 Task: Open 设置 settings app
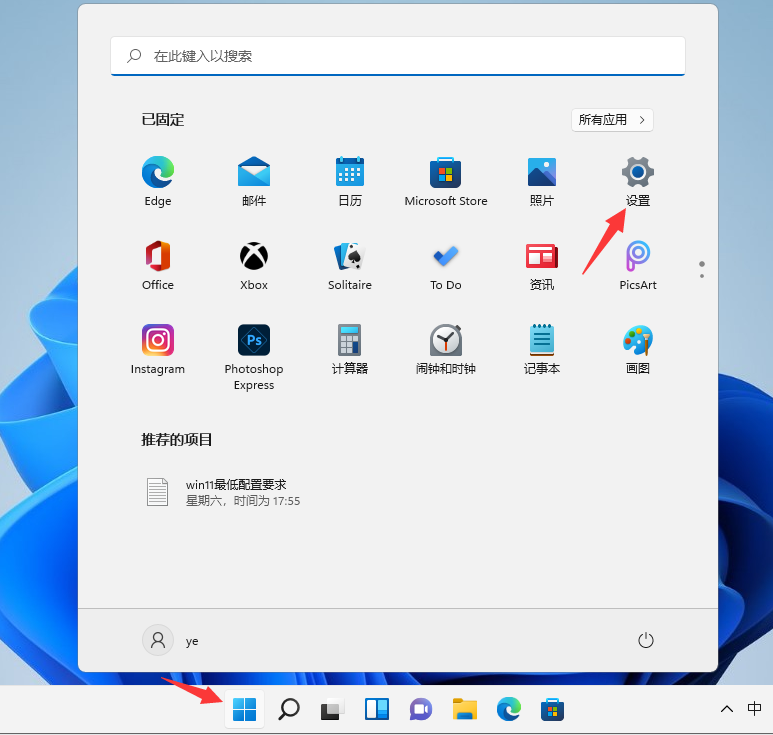[x=637, y=181]
